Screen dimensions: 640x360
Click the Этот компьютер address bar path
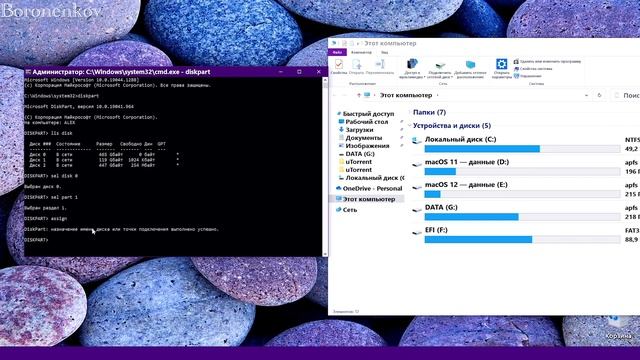[x=406, y=95]
